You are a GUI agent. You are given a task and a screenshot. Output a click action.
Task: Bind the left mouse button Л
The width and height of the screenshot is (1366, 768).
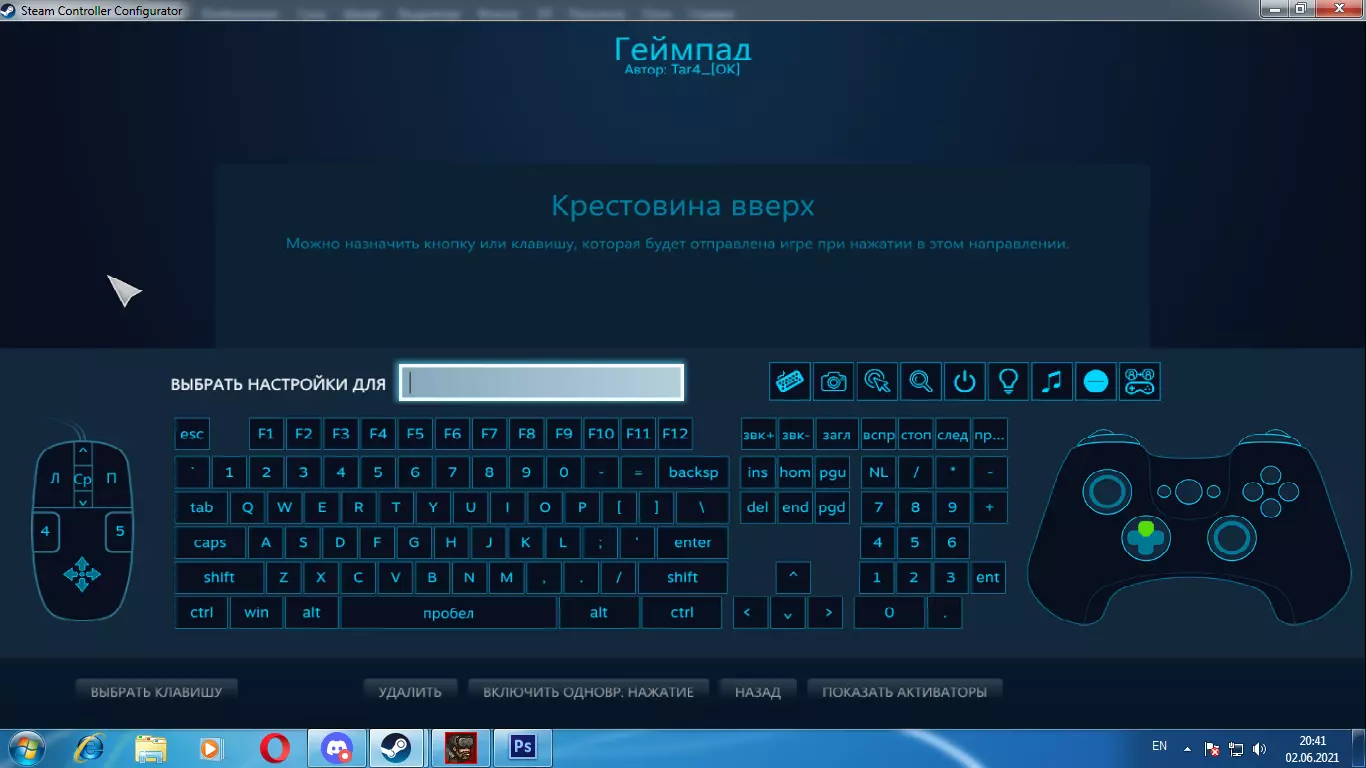[54, 478]
